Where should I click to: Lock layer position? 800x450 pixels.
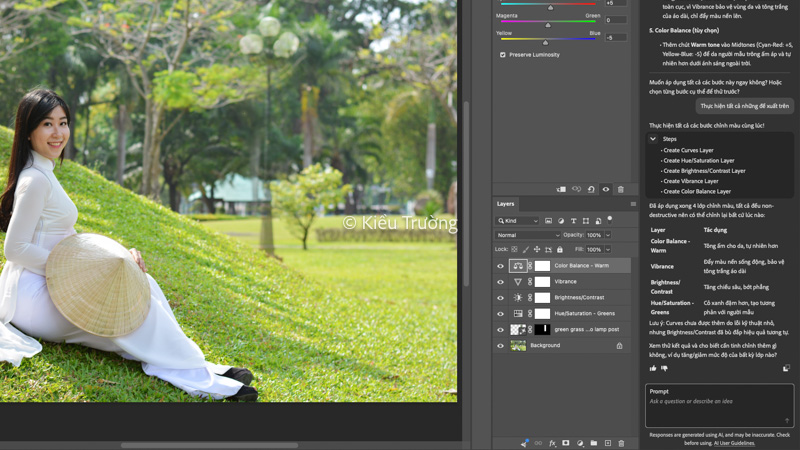537,249
